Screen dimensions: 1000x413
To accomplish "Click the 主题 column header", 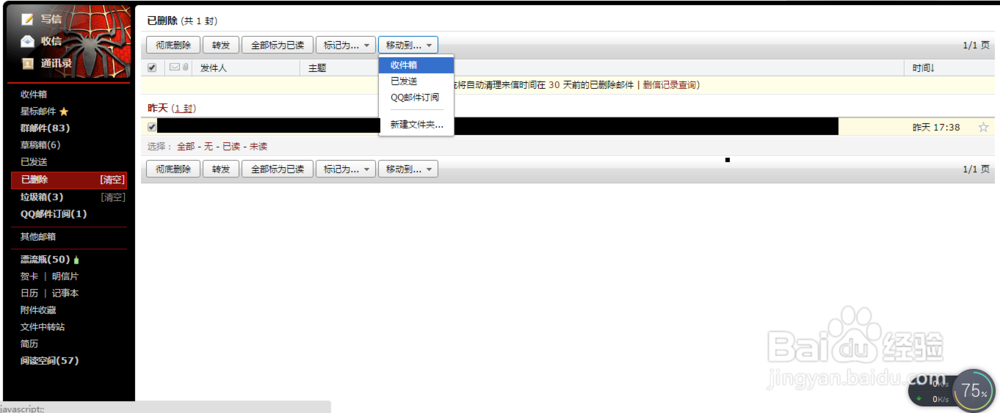I will [x=317, y=68].
